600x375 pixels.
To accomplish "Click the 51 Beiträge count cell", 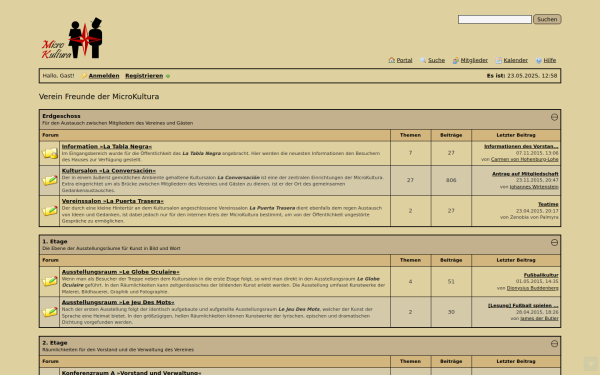I will coord(451,281).
